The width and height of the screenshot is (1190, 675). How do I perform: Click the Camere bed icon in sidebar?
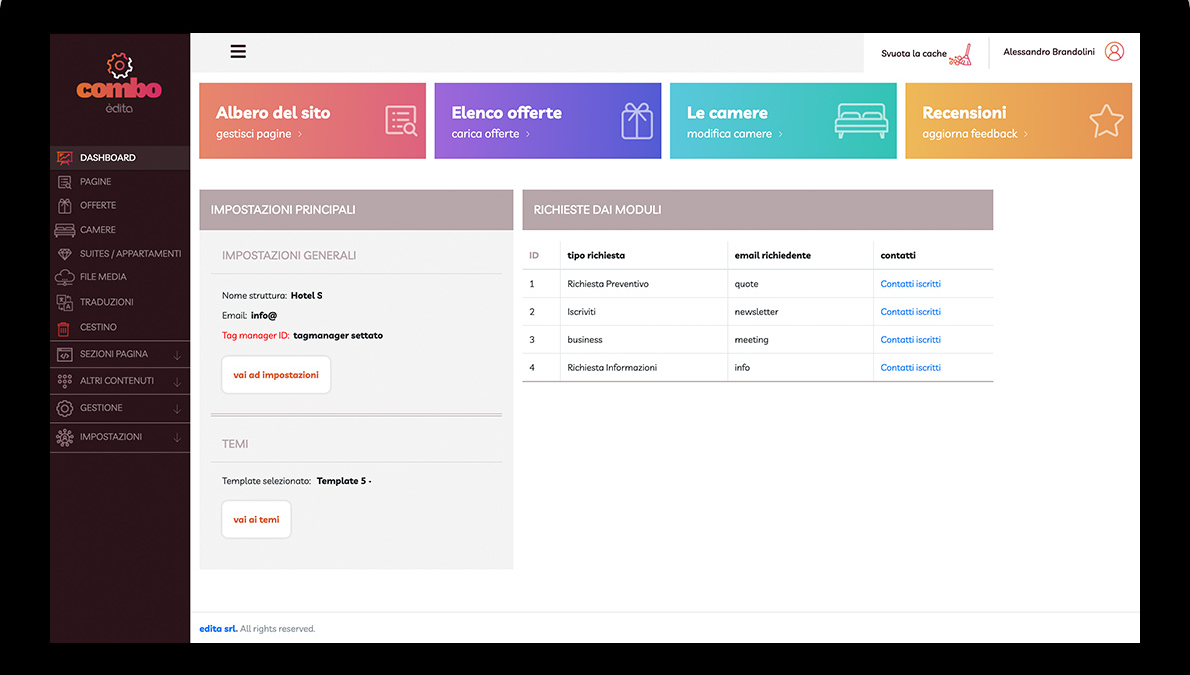[x=65, y=230]
